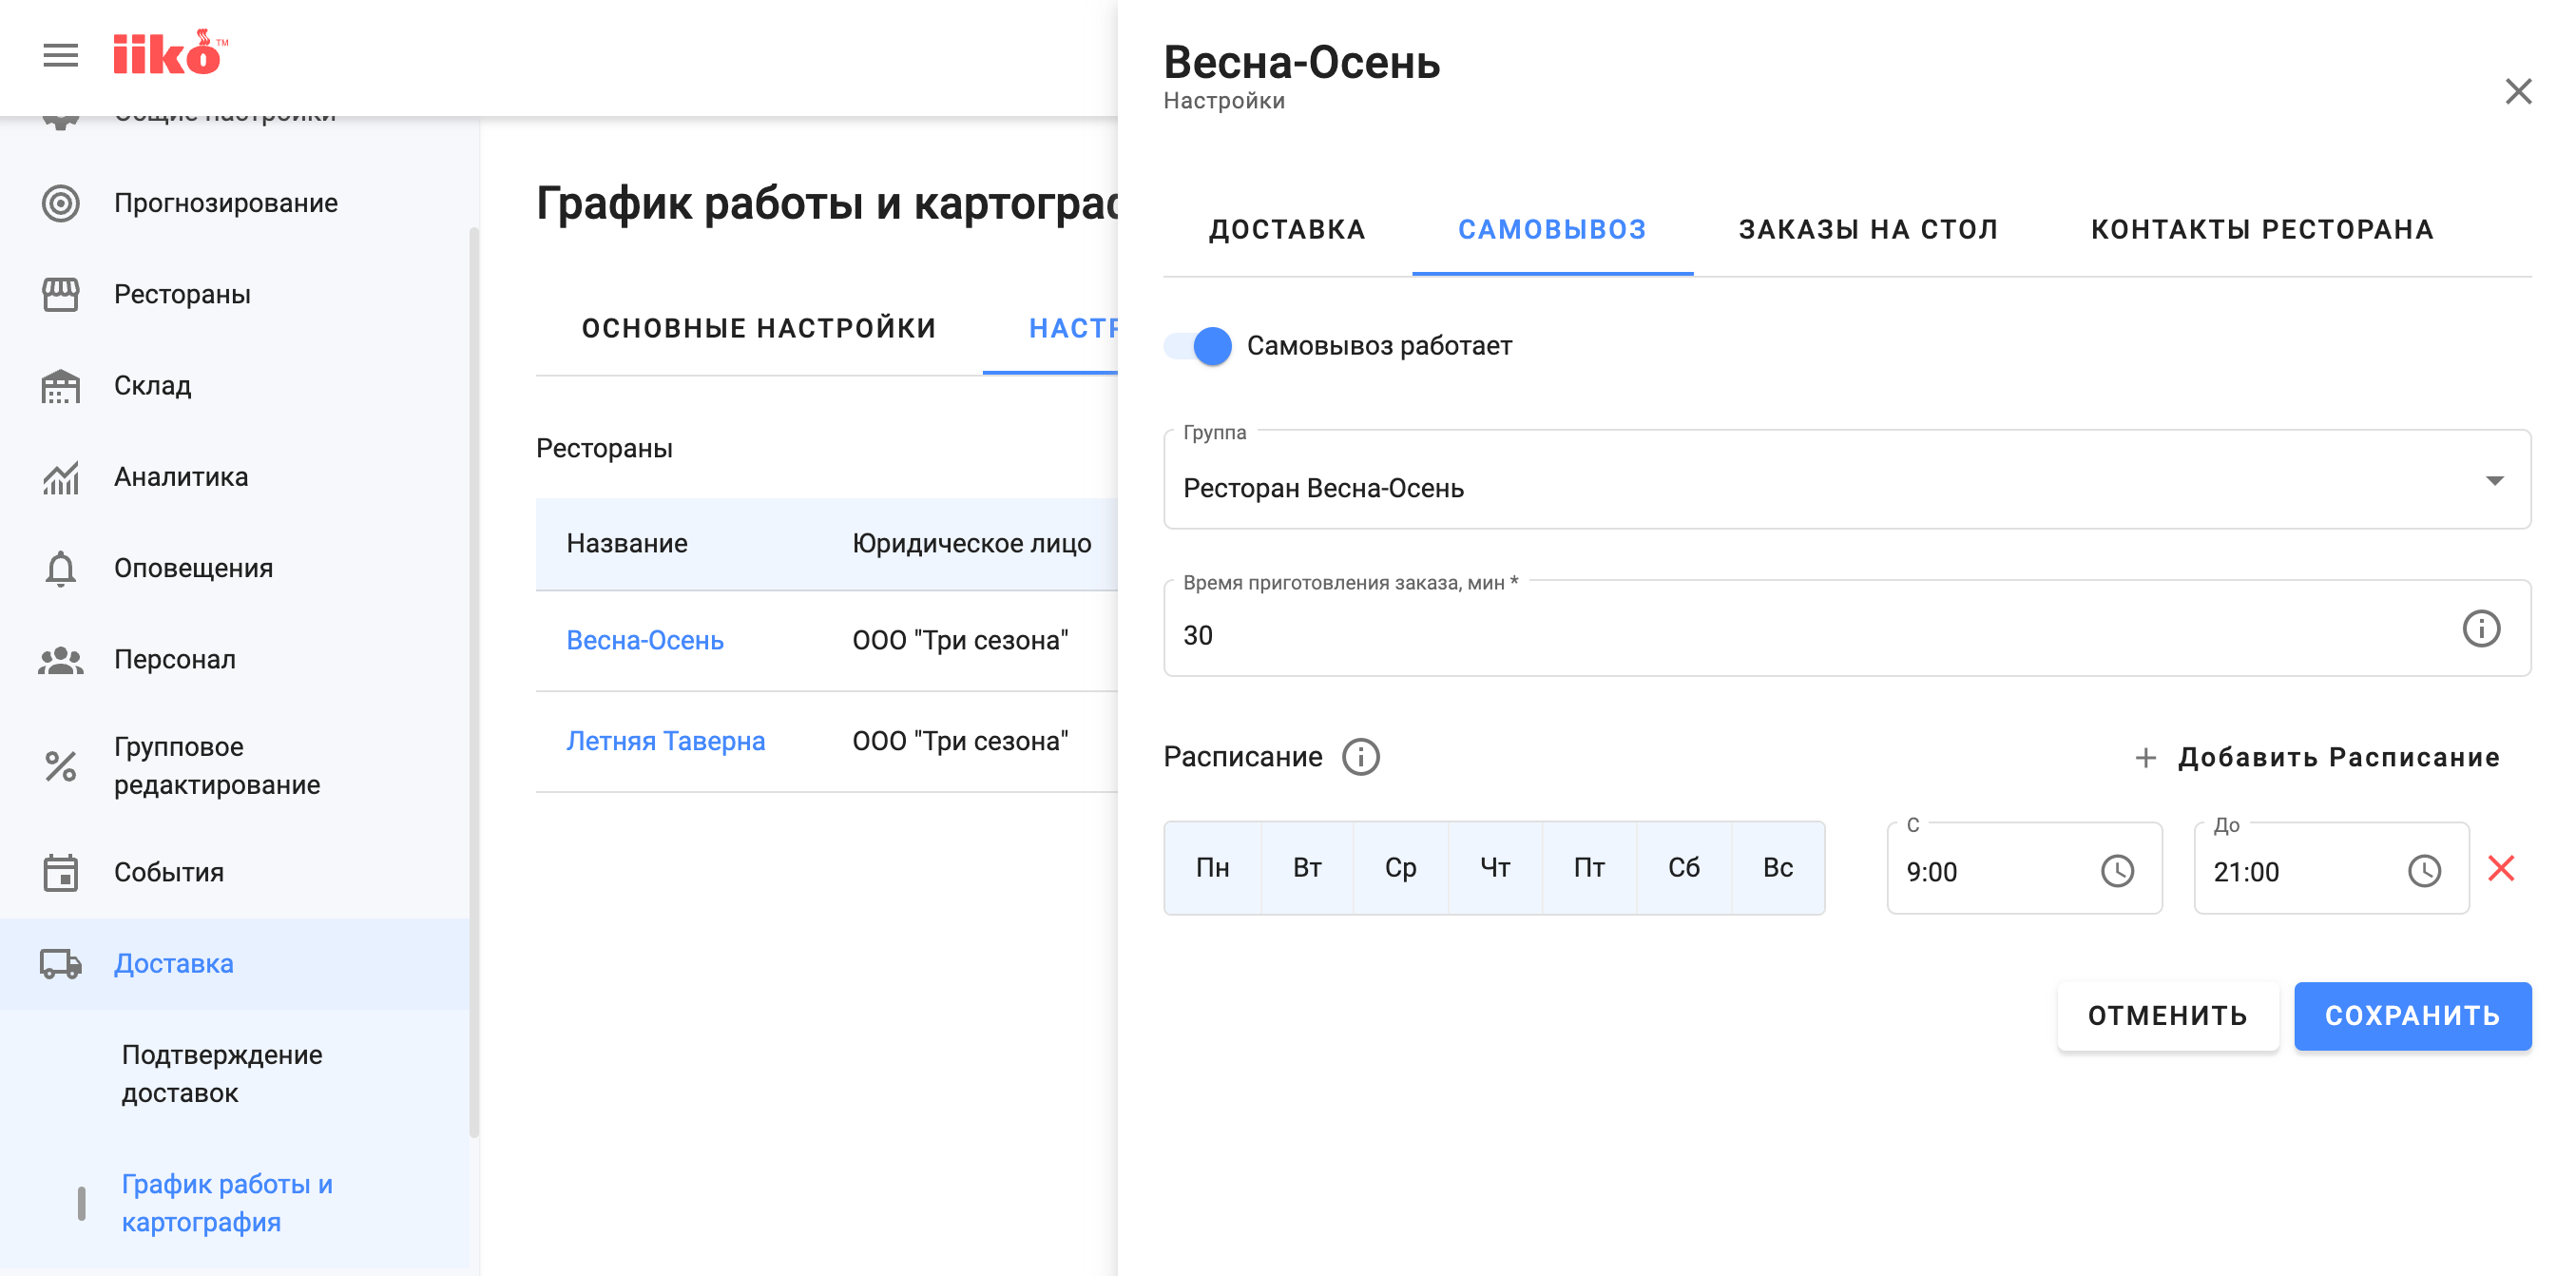
Task: Click the Склад warehouse icon
Action: point(61,386)
